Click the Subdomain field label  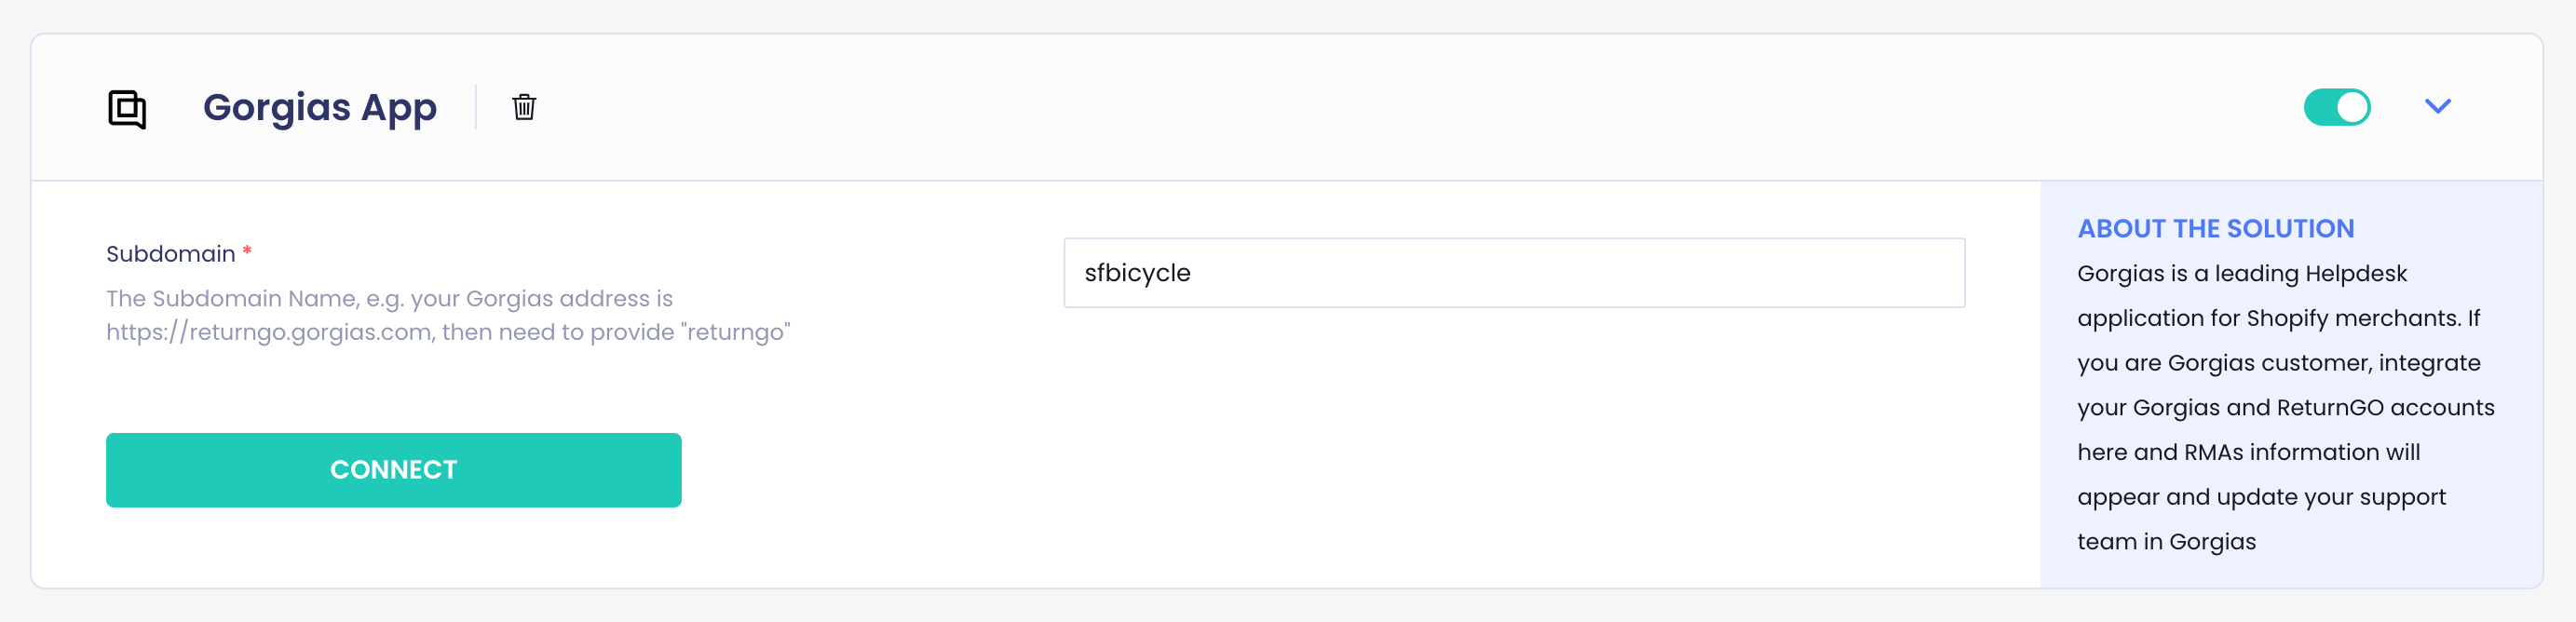170,254
